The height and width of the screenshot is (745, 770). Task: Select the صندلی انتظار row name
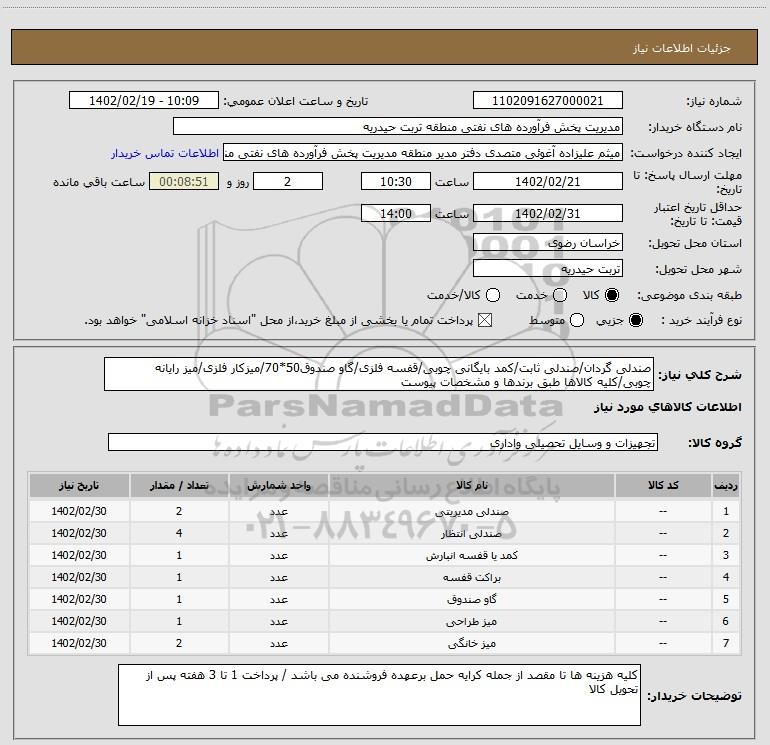point(471,533)
